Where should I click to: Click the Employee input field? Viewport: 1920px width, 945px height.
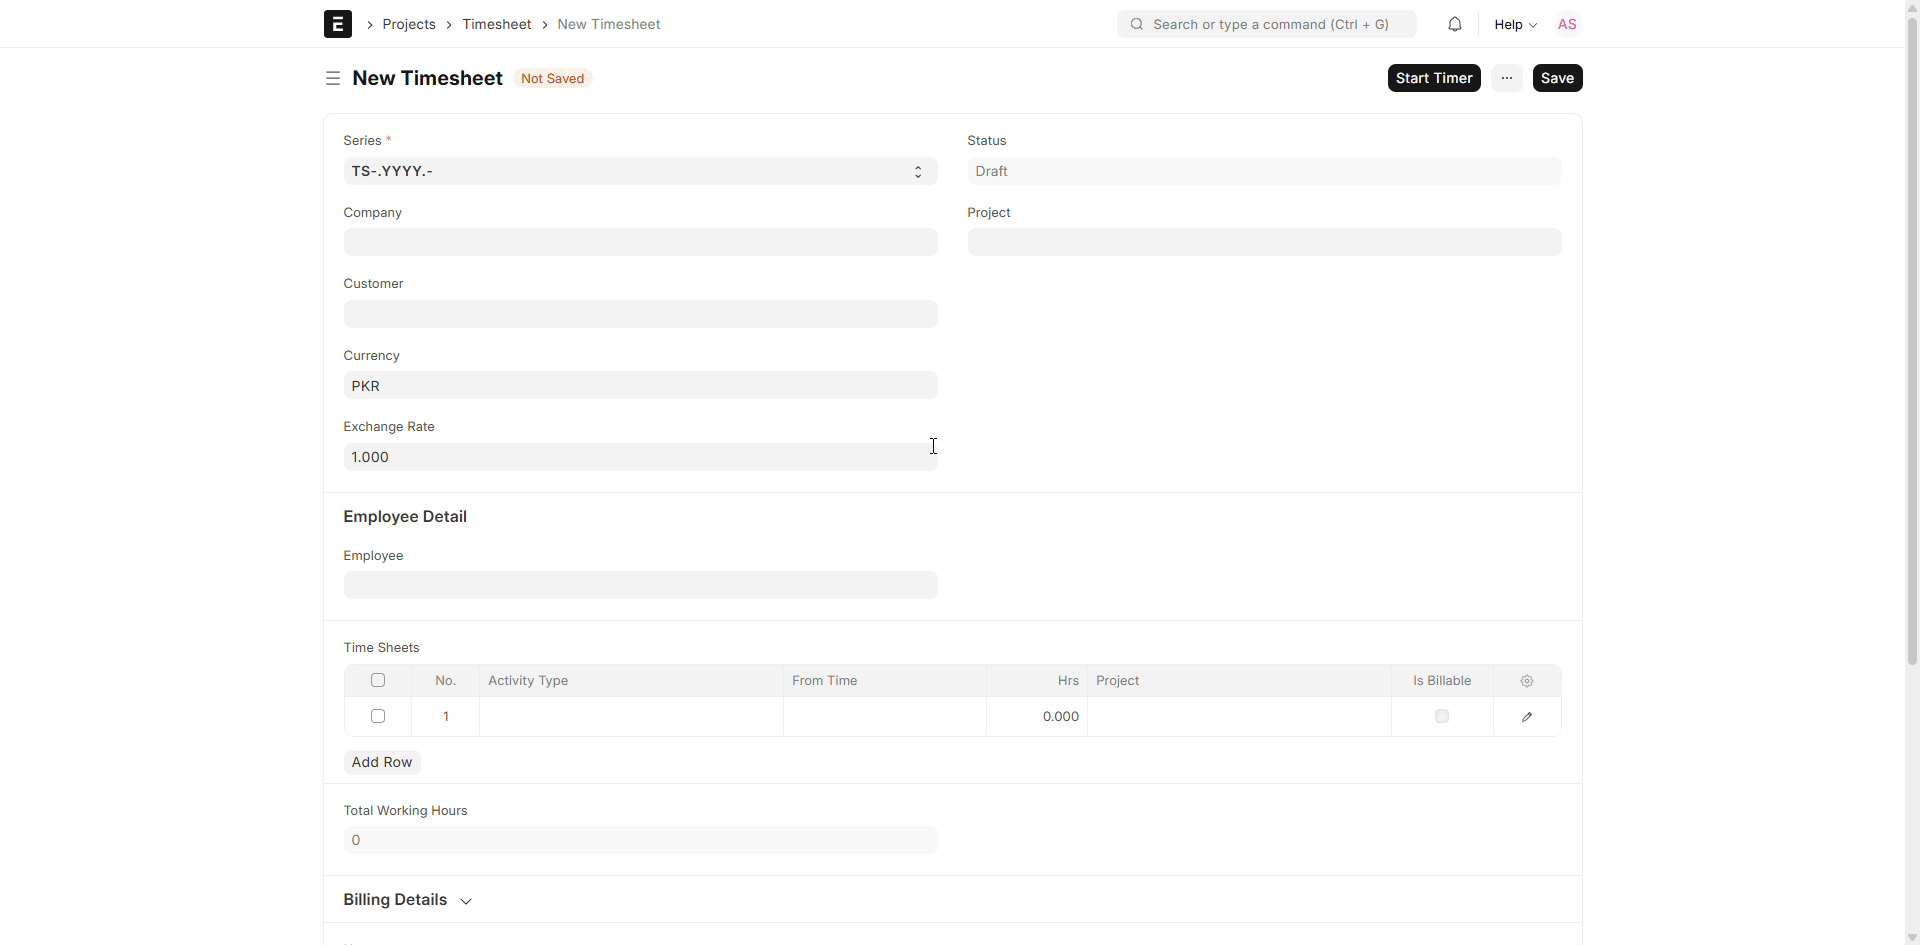pyautogui.click(x=640, y=585)
